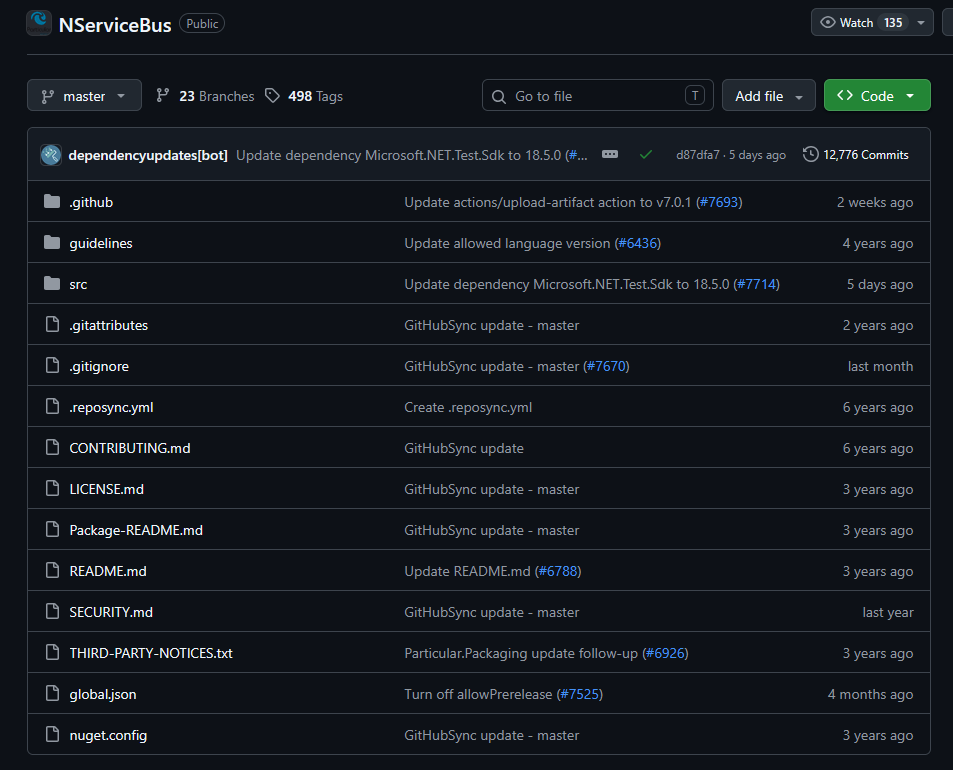Open the .reposync.yml file

click(x=111, y=407)
